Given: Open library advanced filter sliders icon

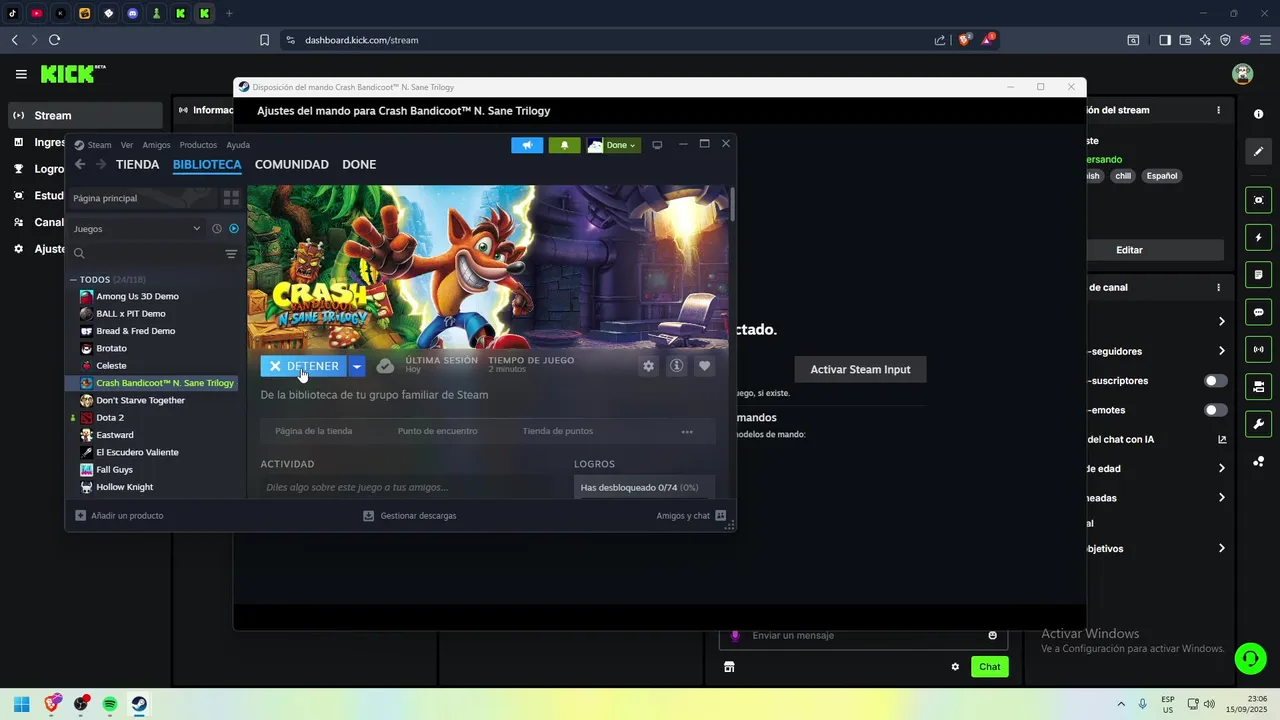Looking at the screenshot, I should coord(231,254).
